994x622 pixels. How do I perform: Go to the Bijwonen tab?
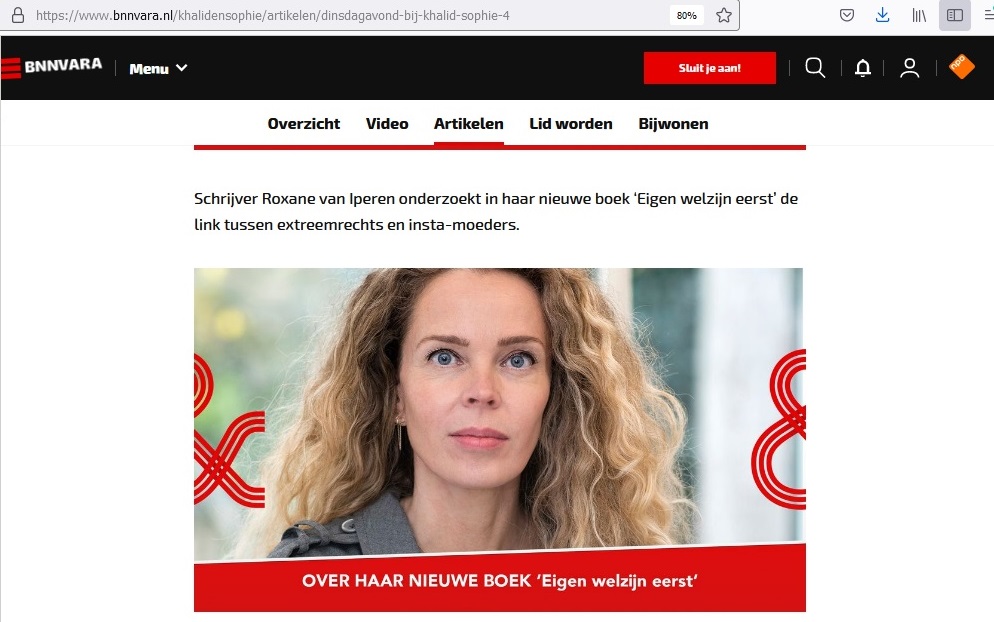673,124
